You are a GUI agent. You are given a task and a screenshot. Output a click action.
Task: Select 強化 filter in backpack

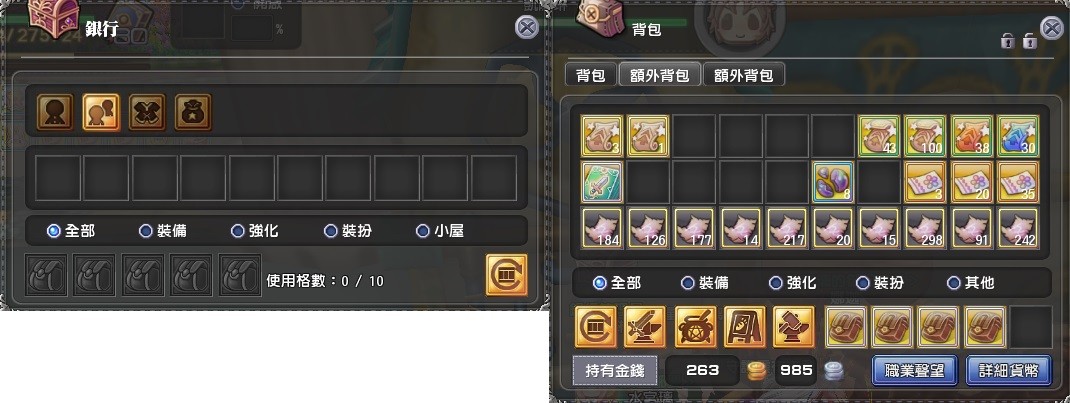coord(792,283)
